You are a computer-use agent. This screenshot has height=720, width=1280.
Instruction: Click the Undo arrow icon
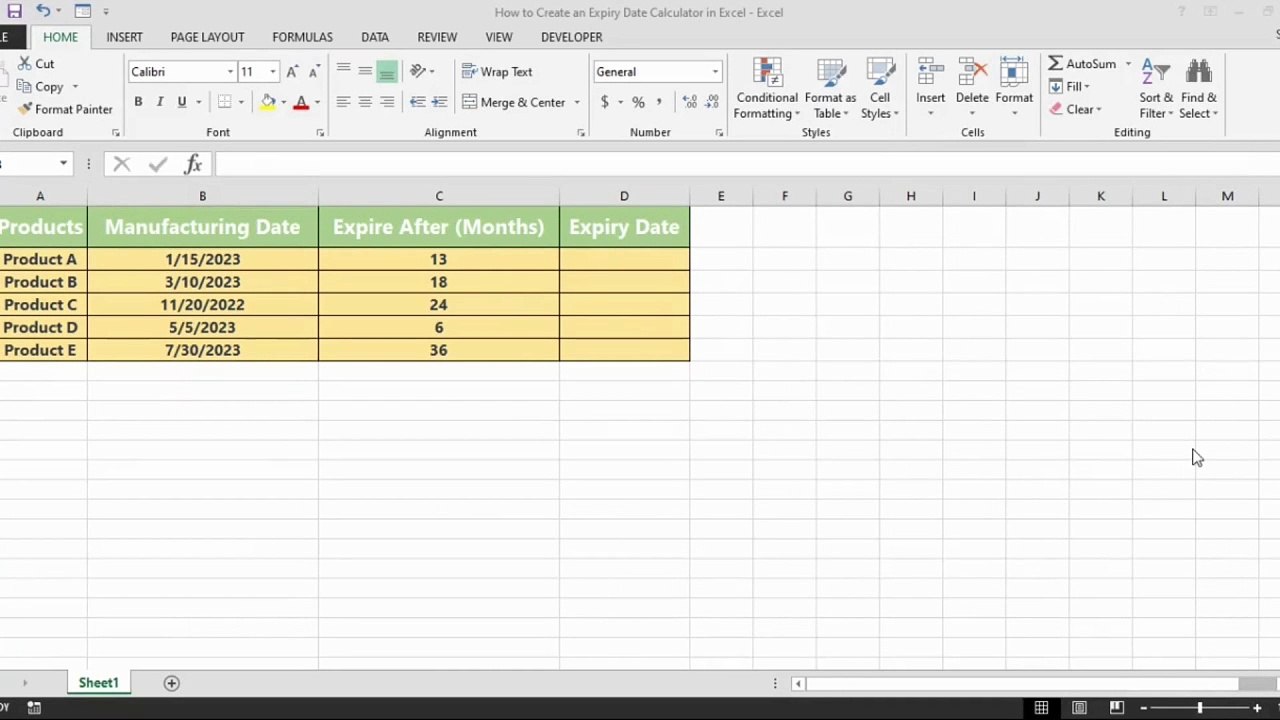pos(43,11)
